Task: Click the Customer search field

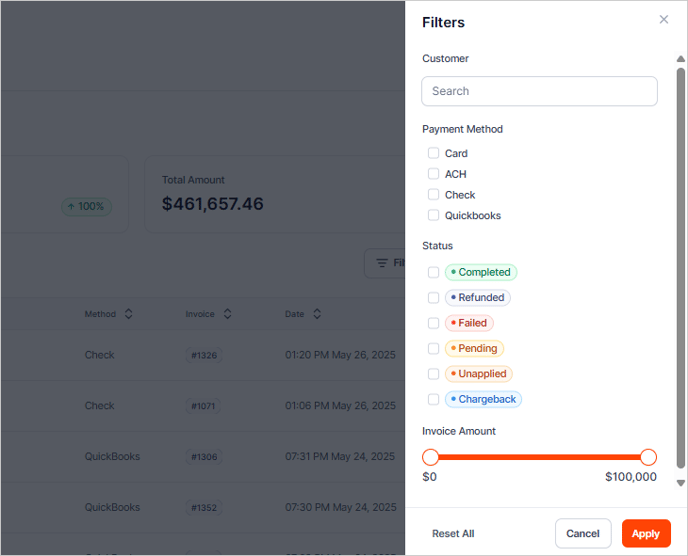Action: click(x=540, y=91)
